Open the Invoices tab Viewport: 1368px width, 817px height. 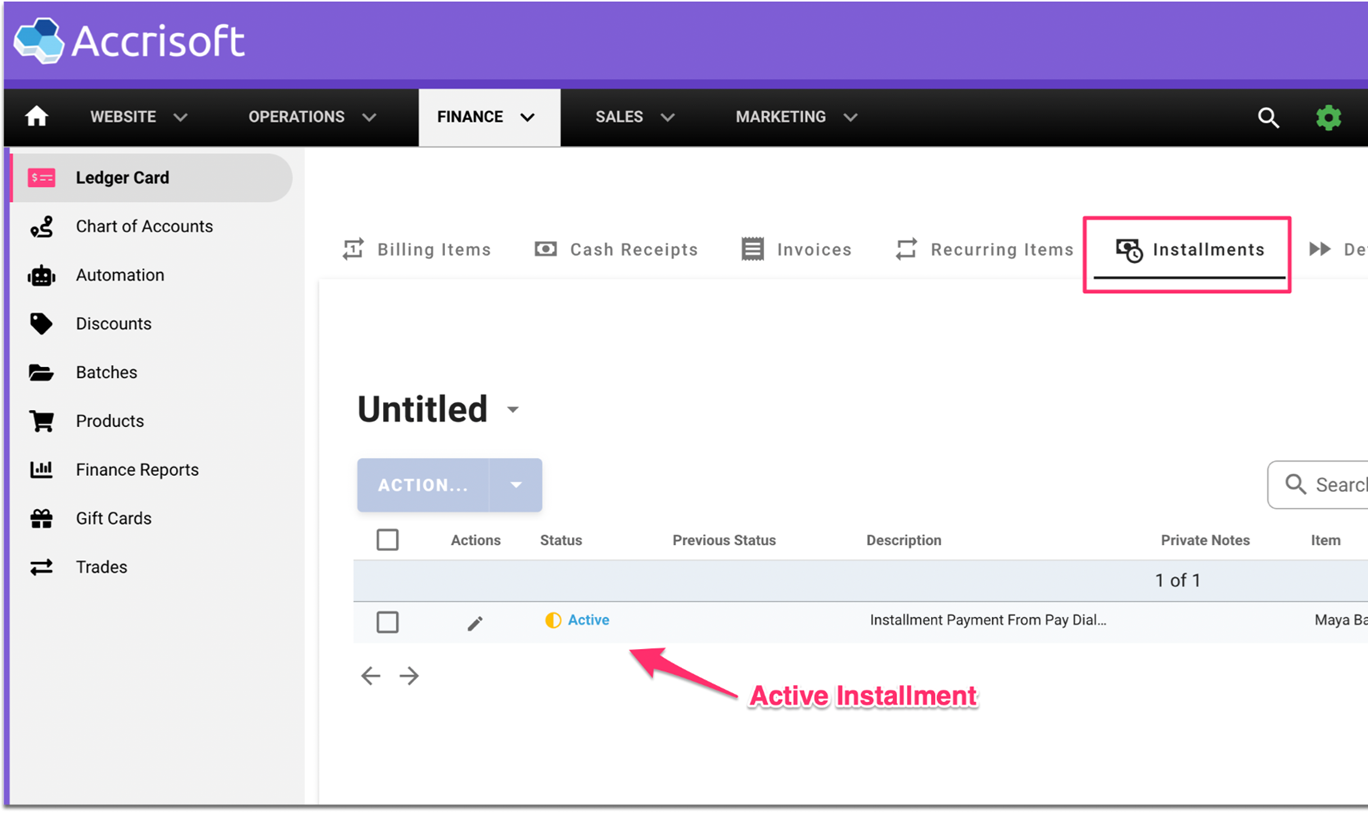click(x=797, y=250)
